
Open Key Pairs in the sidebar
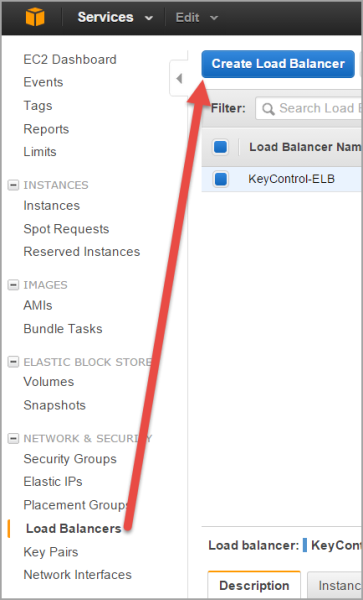coord(51,552)
